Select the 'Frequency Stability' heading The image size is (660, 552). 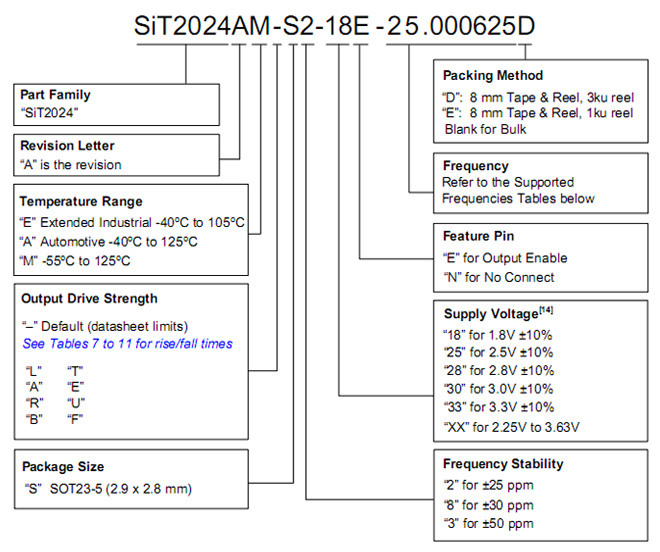coord(503,464)
